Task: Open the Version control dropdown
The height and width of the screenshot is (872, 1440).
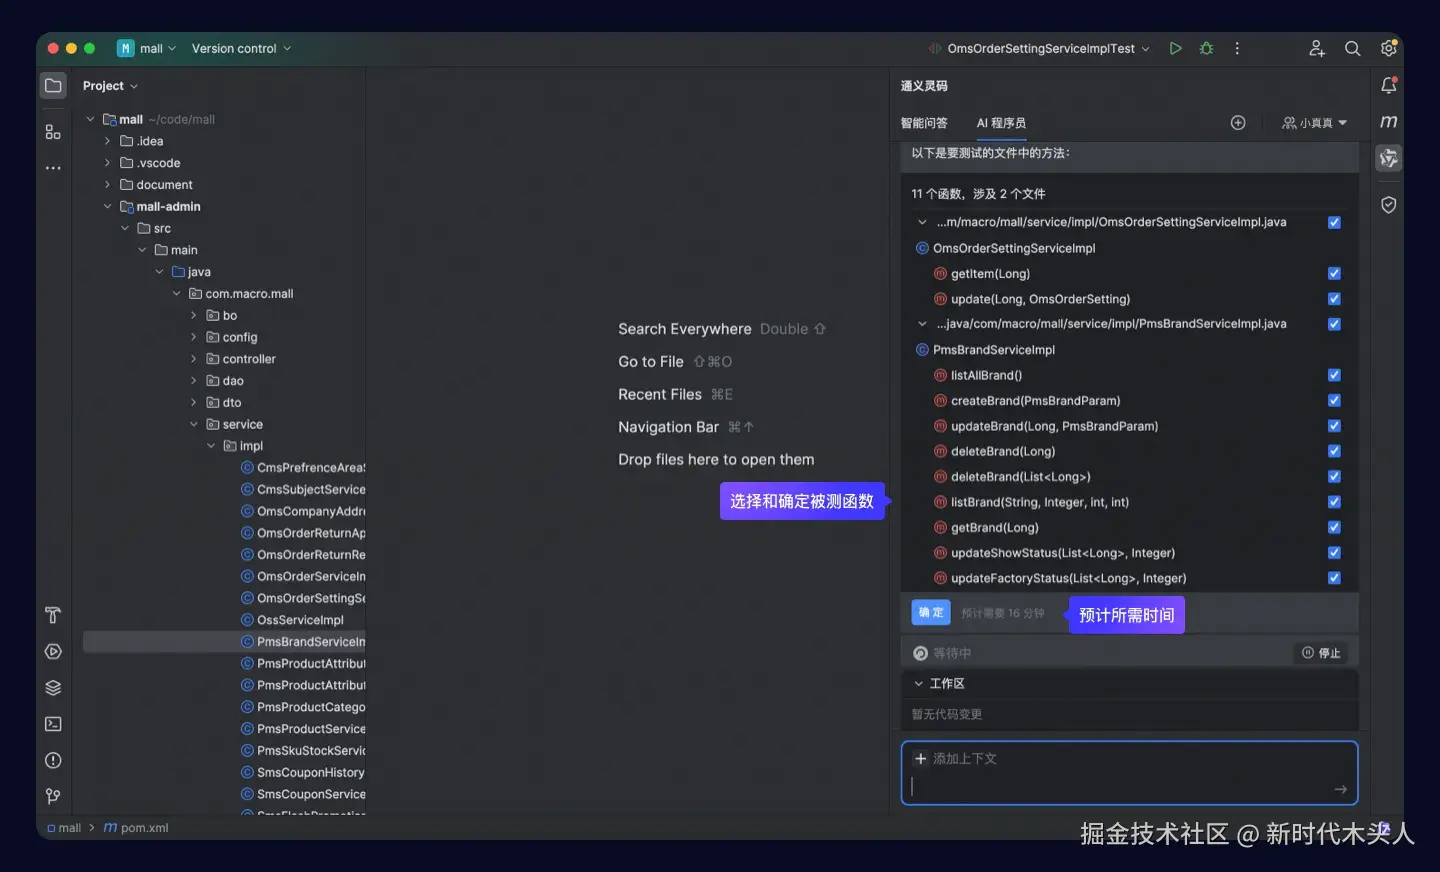Action: 241,48
